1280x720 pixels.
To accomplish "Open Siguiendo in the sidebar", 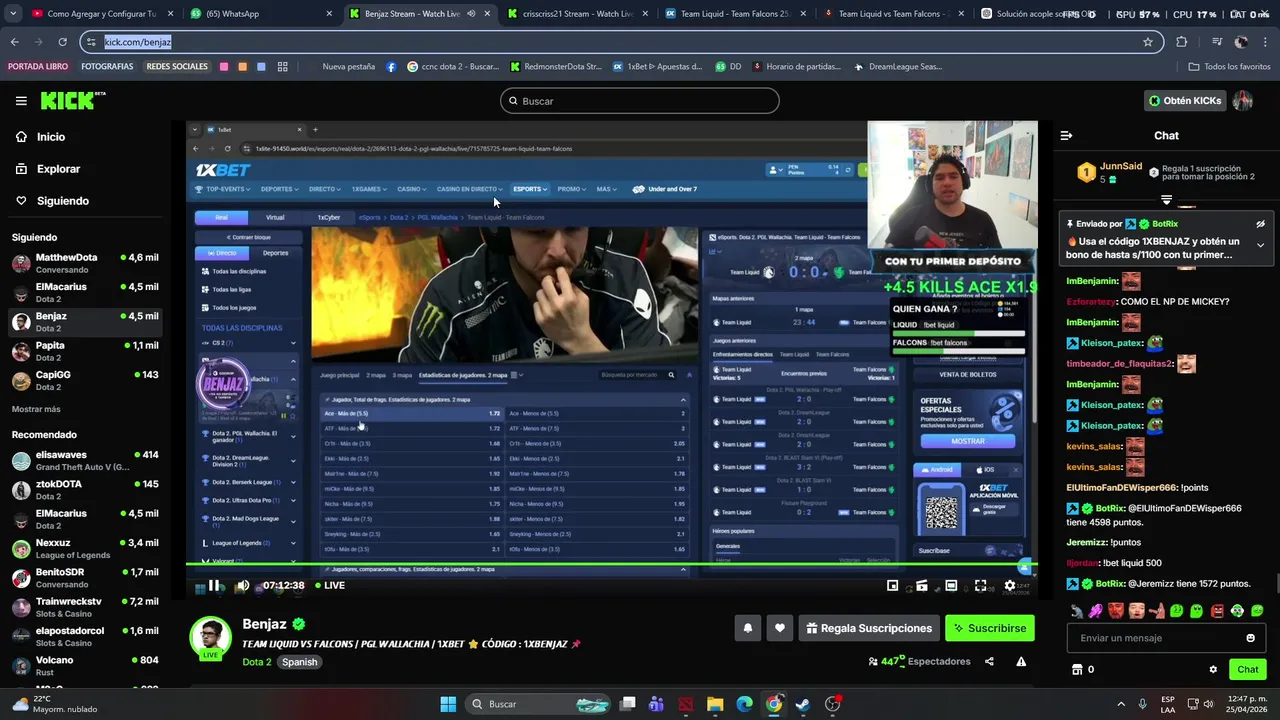I will pos(63,201).
